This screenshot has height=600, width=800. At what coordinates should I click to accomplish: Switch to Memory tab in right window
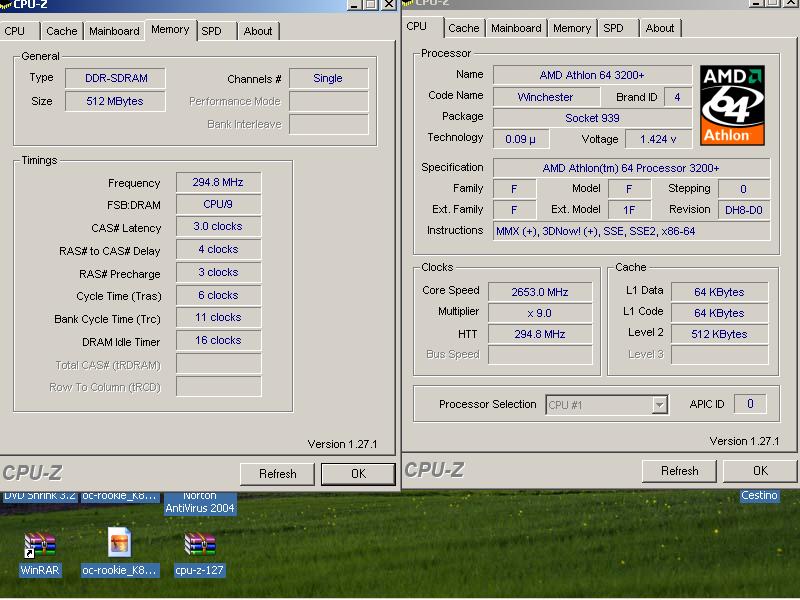[572, 28]
